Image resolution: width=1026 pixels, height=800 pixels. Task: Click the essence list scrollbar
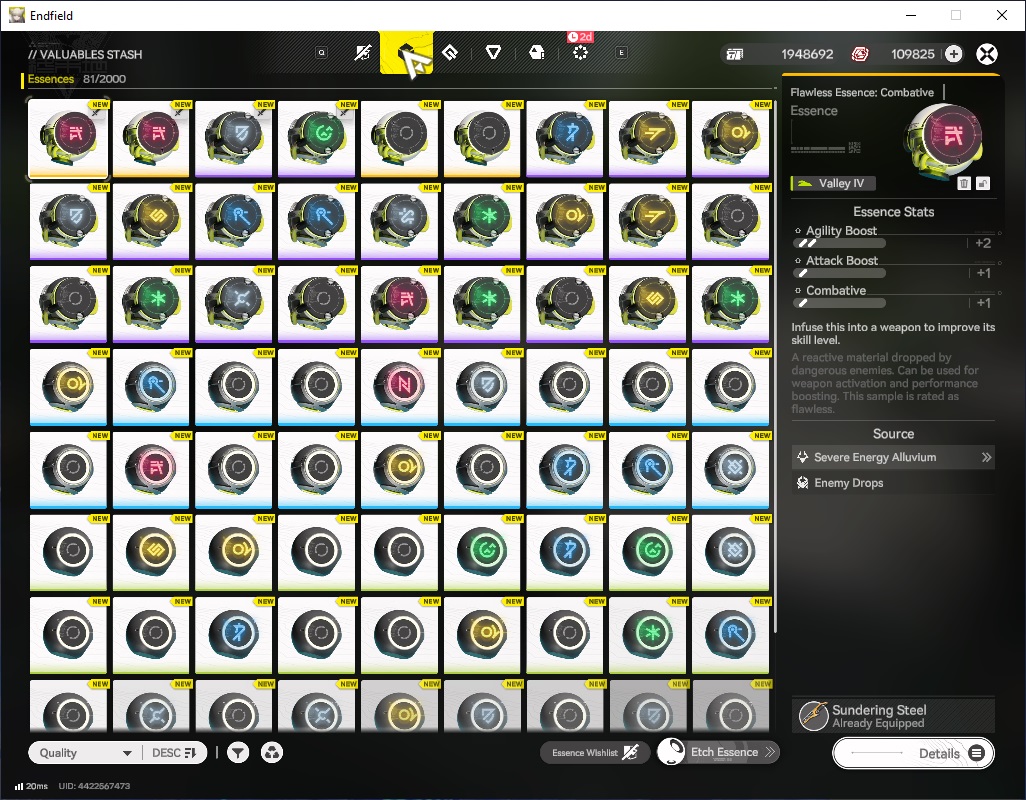pos(775,366)
